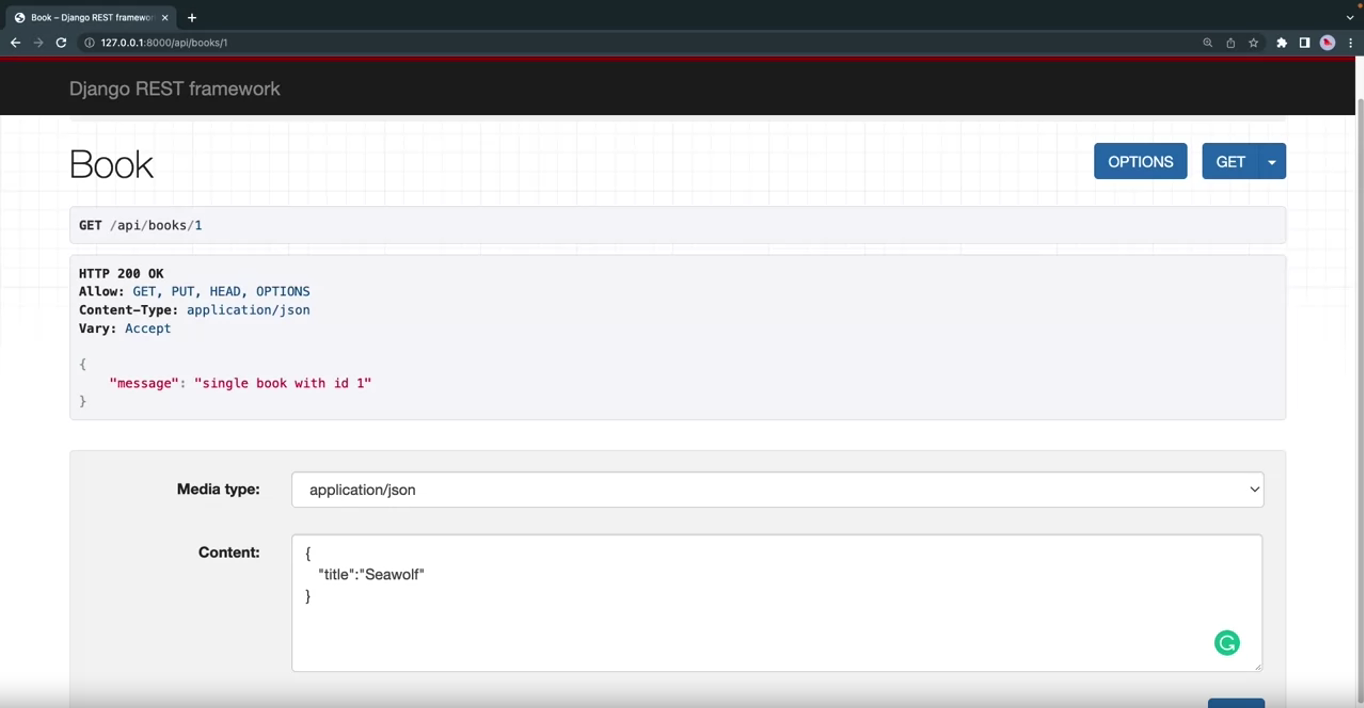This screenshot has height=708, width=1364.
Task: Open the browser side panel icon
Action: (1304, 43)
